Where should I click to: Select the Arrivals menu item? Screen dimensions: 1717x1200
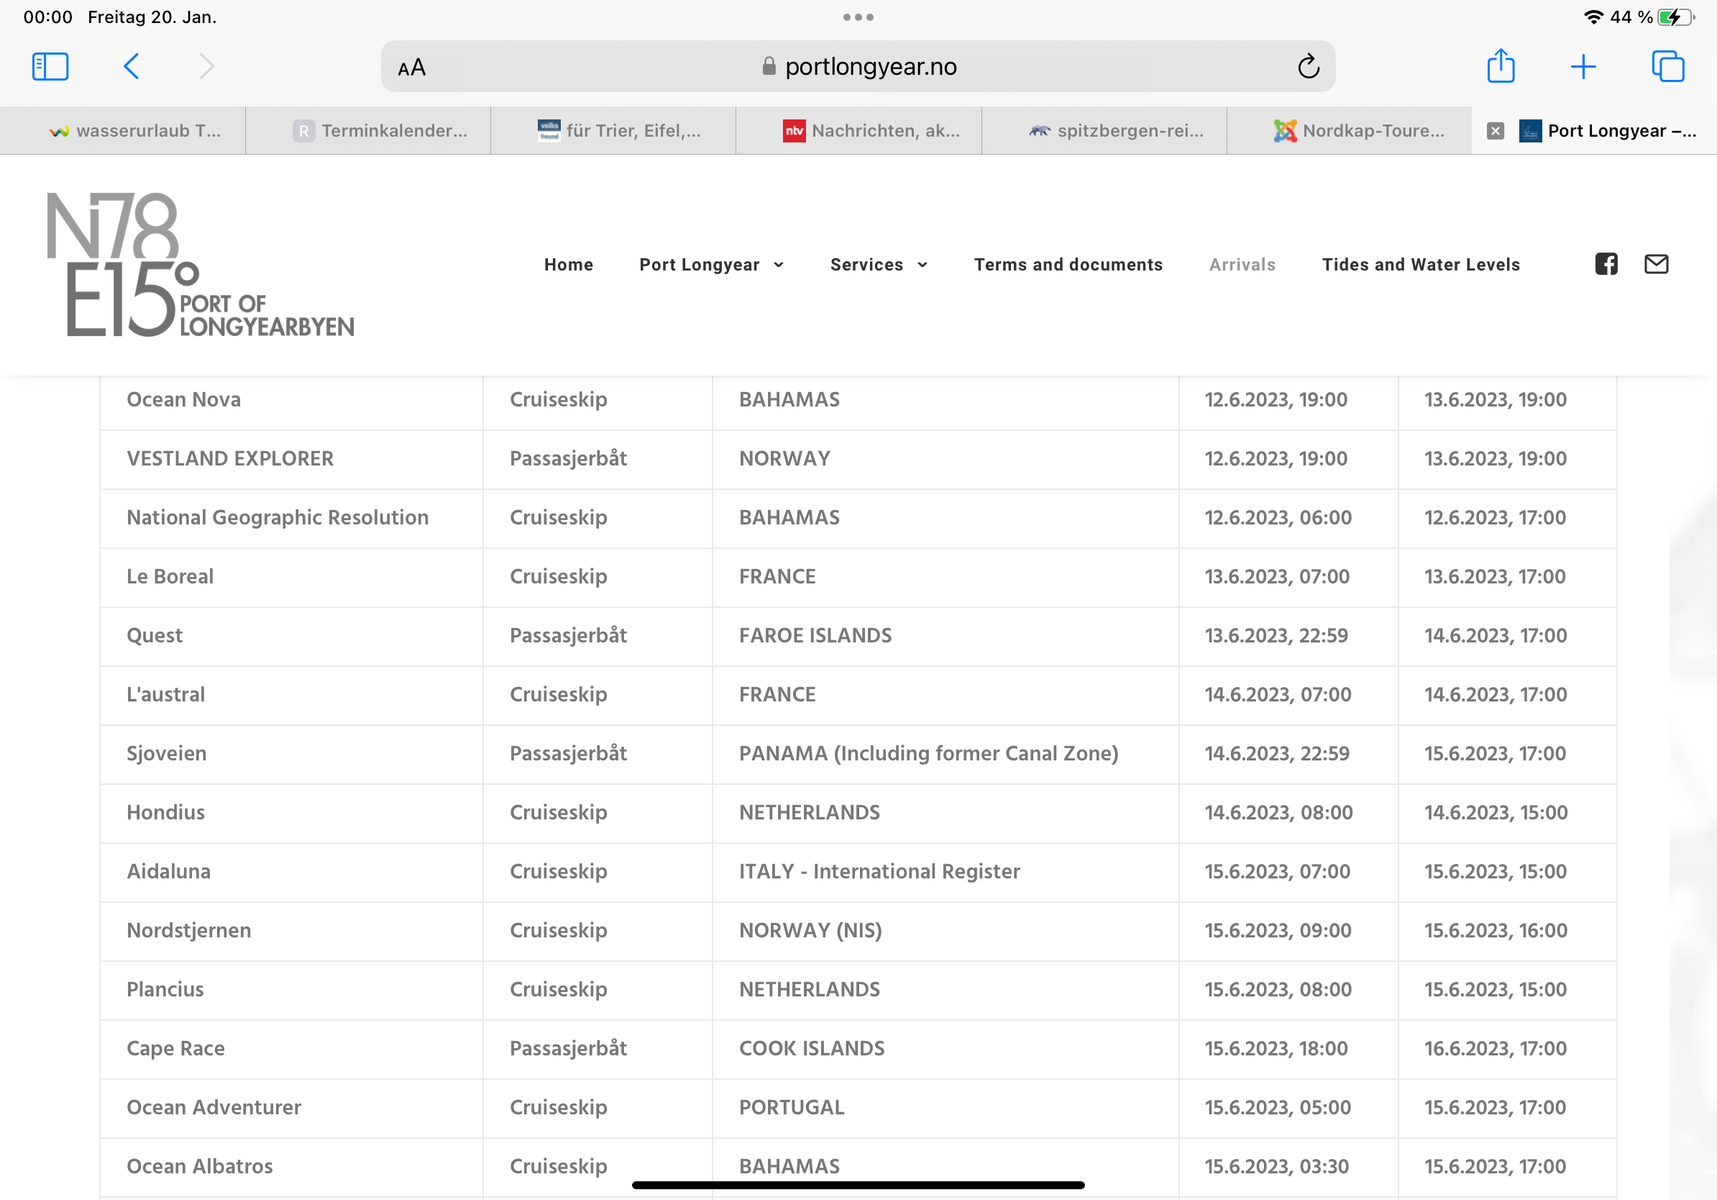click(x=1242, y=265)
